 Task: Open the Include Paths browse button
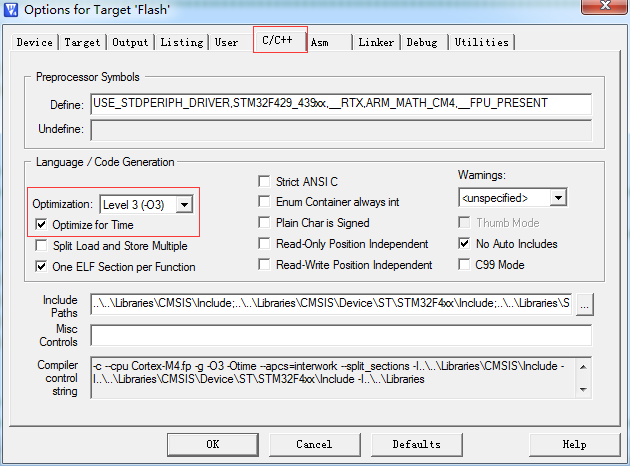585,305
